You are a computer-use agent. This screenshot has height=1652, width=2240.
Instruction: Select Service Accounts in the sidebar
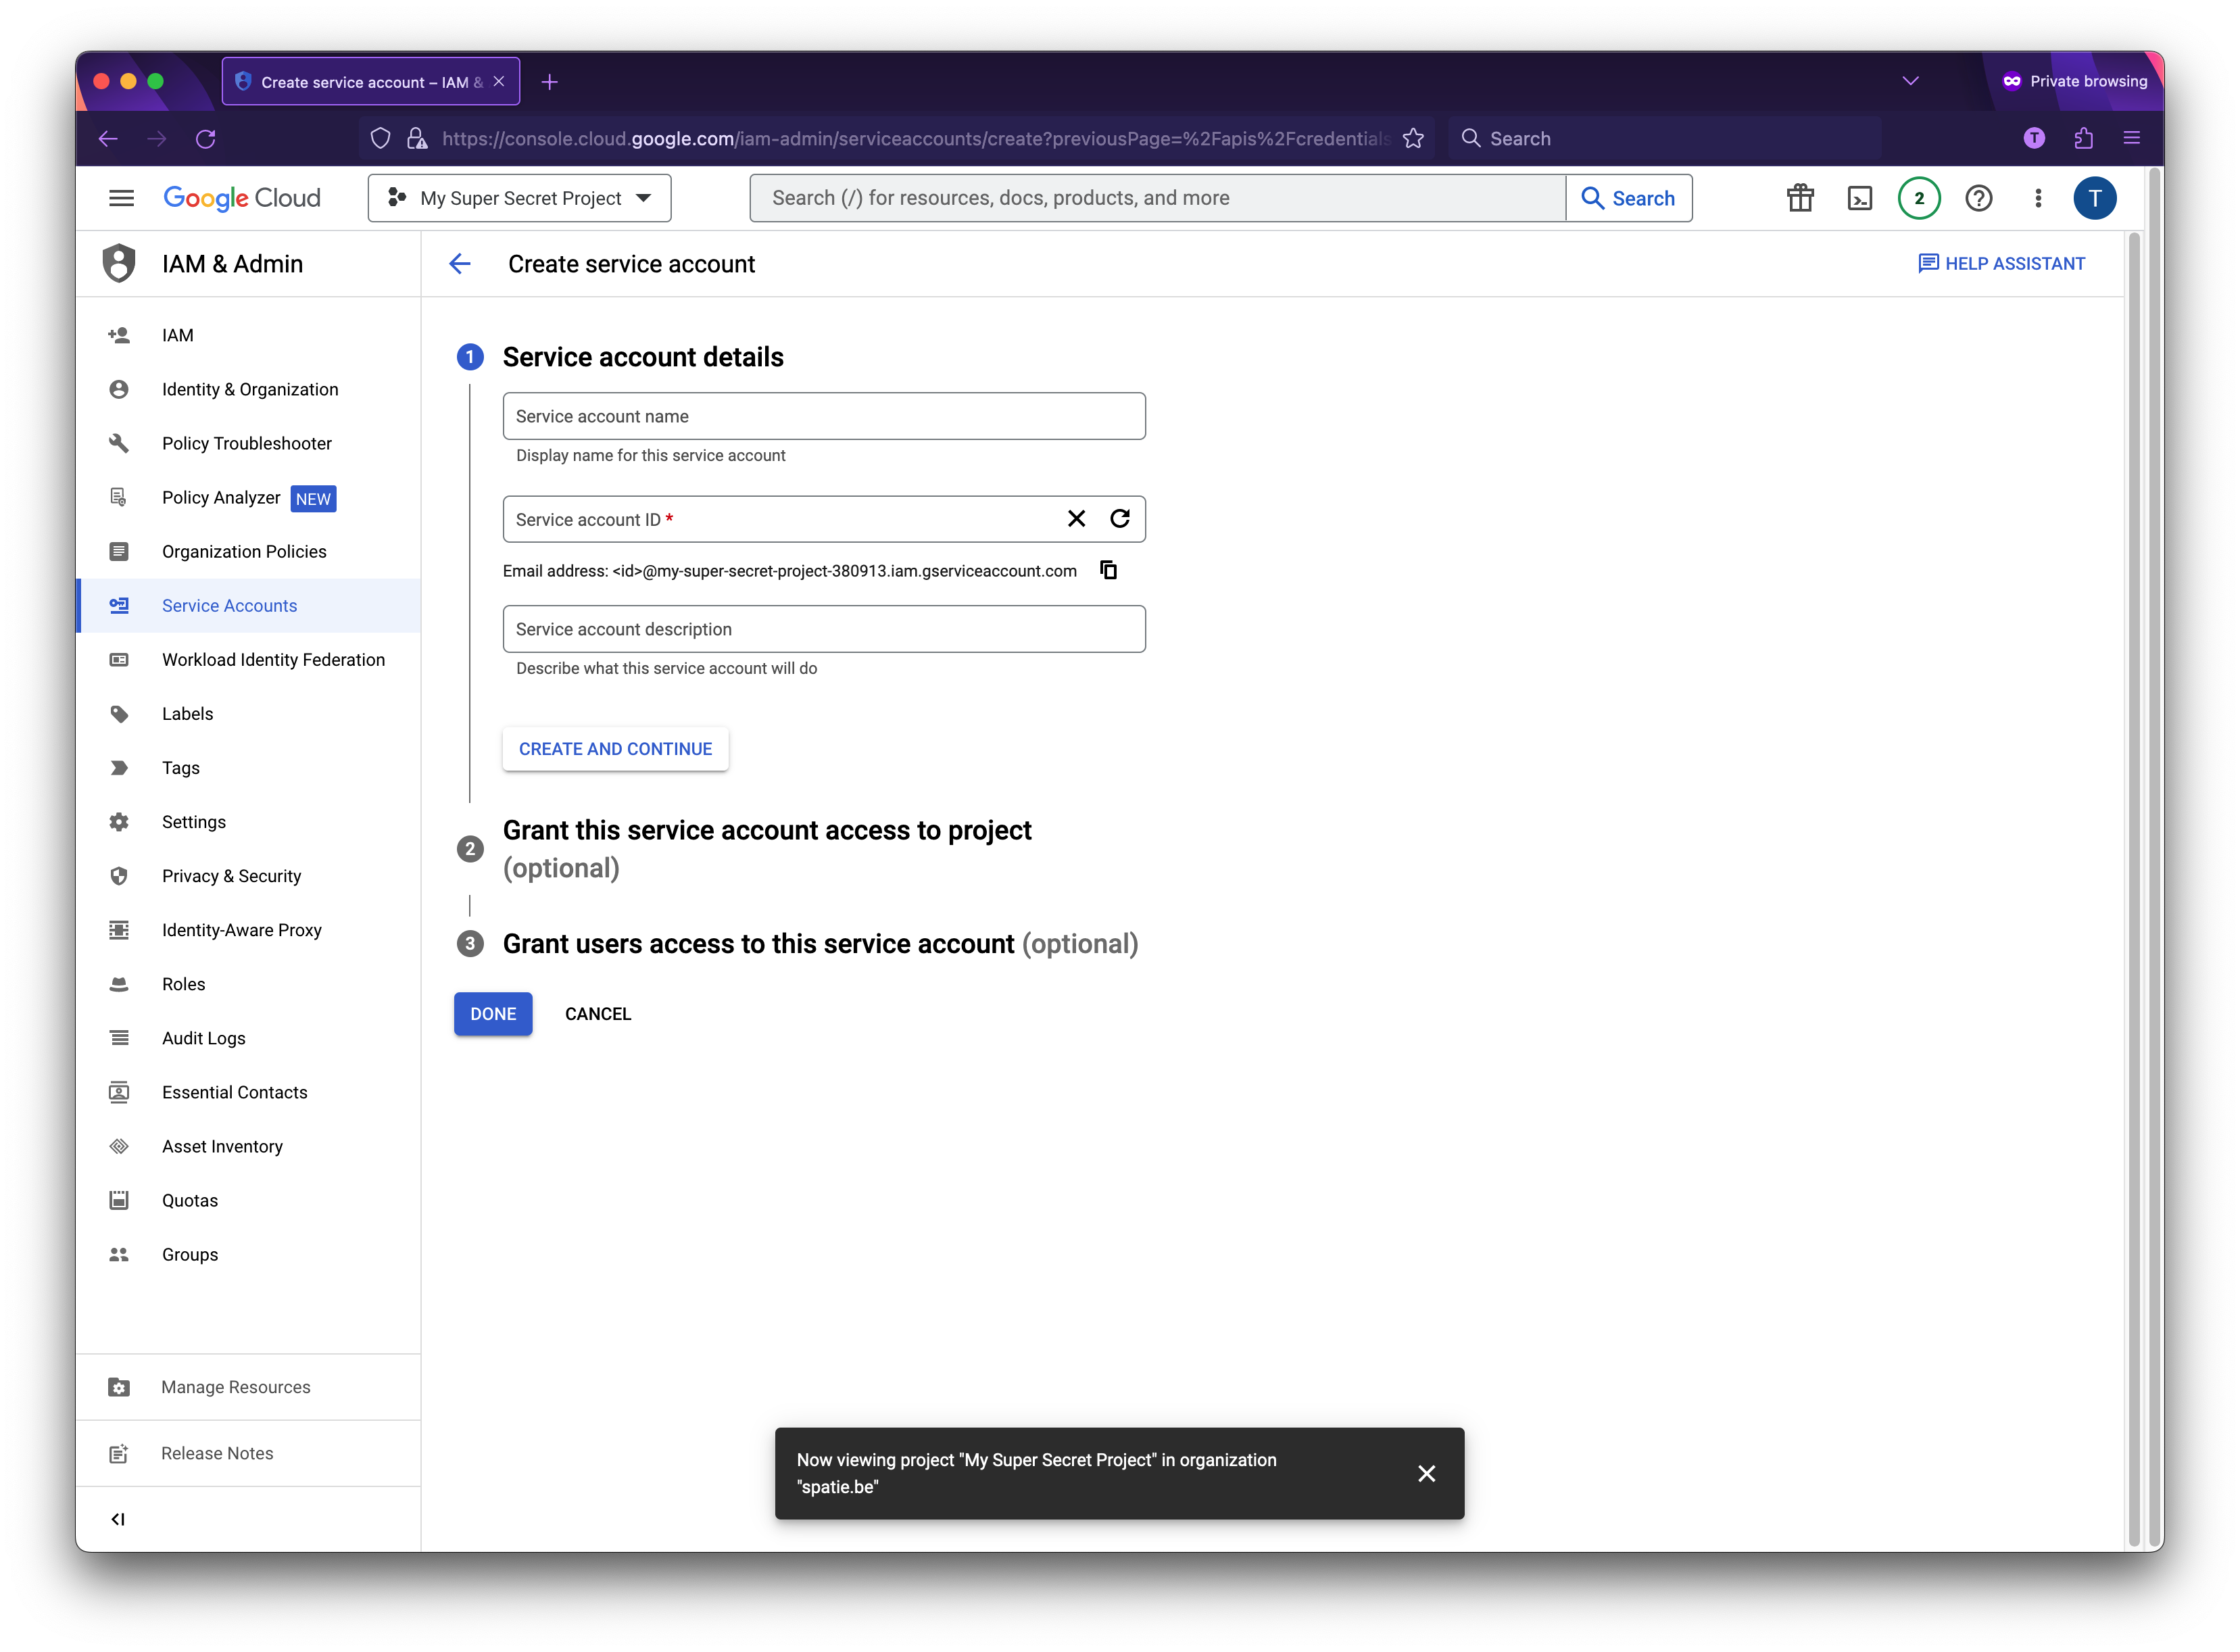[x=229, y=605]
